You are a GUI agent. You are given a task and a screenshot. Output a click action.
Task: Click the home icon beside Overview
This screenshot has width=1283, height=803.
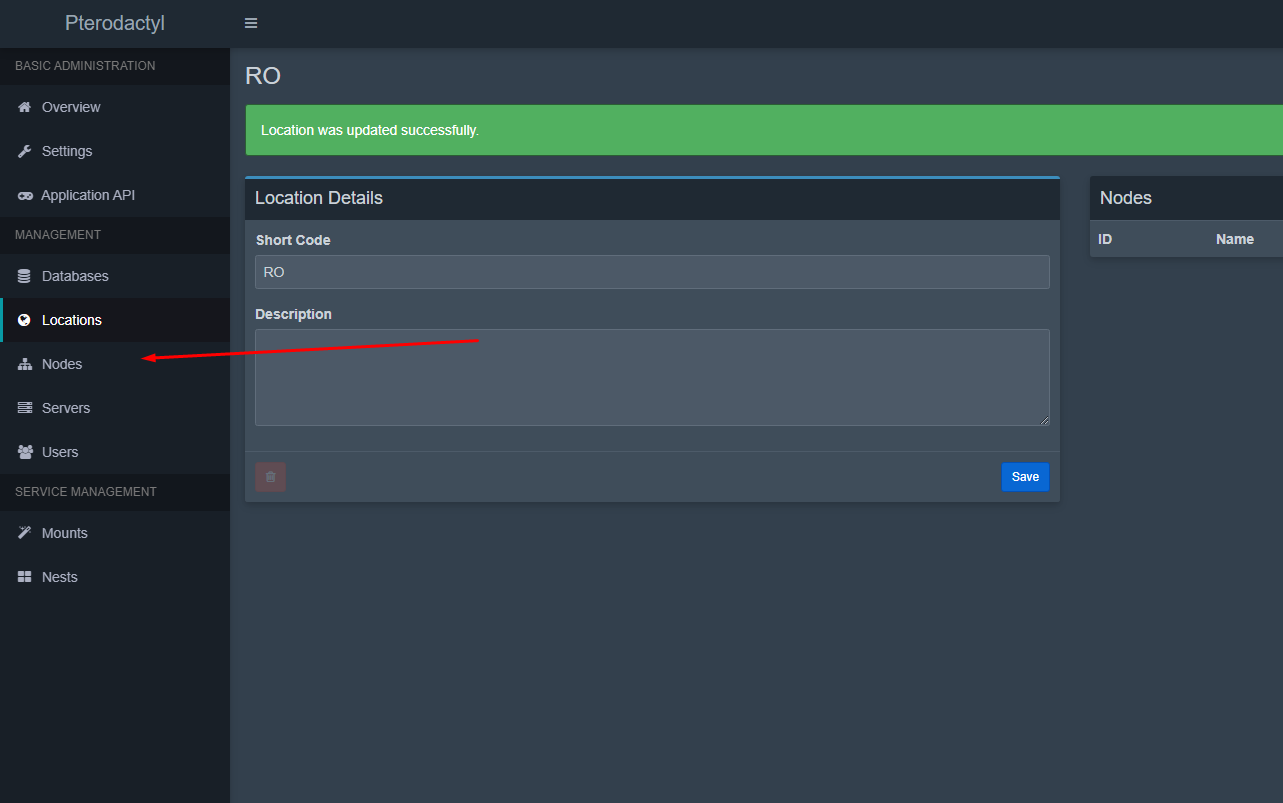click(x=25, y=107)
